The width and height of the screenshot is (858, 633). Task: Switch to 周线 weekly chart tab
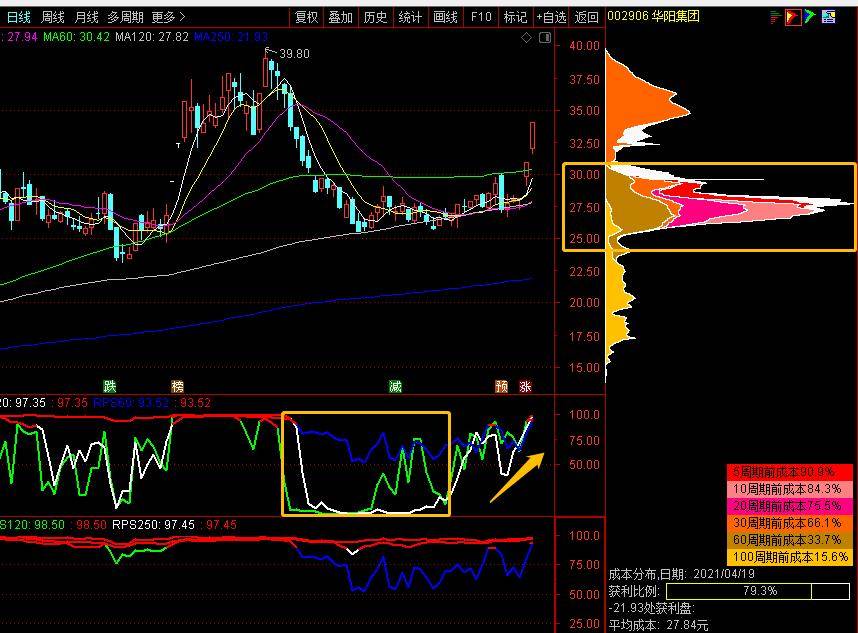click(52, 17)
